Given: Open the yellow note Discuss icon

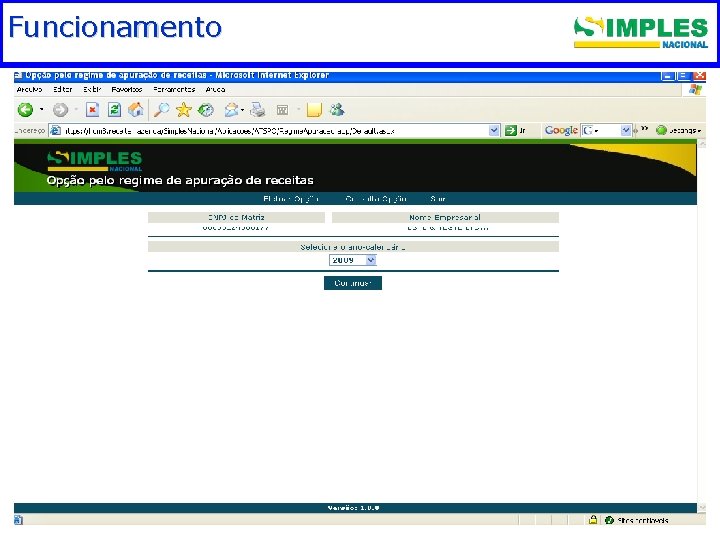Looking at the screenshot, I should pyautogui.click(x=315, y=110).
